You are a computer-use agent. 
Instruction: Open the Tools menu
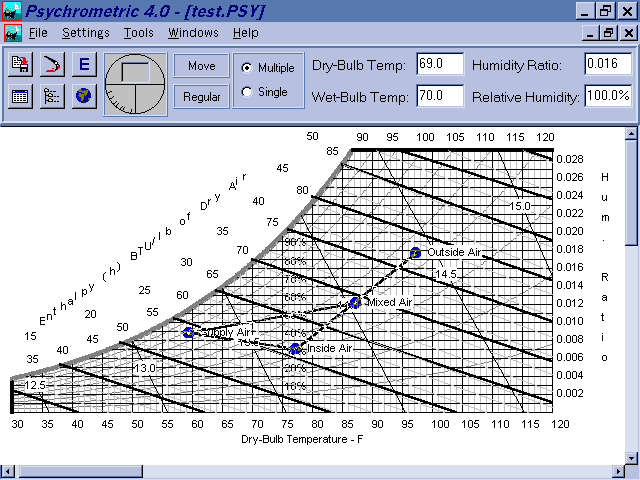click(139, 33)
